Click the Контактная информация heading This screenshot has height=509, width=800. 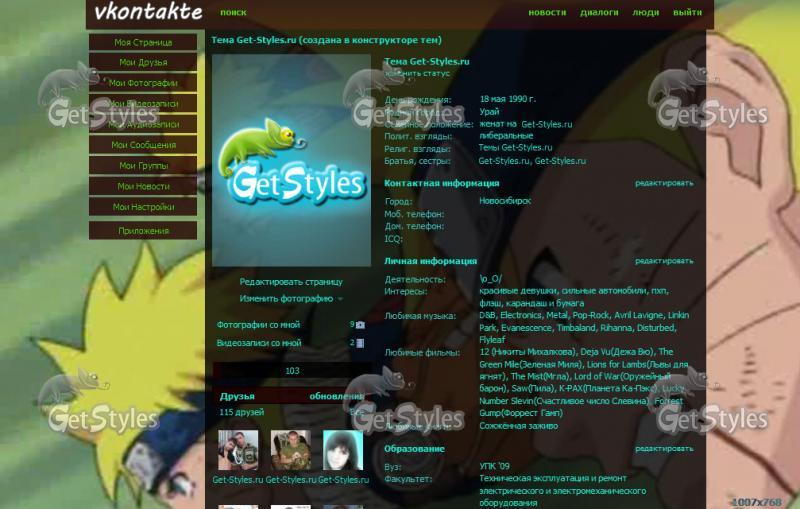(441, 183)
